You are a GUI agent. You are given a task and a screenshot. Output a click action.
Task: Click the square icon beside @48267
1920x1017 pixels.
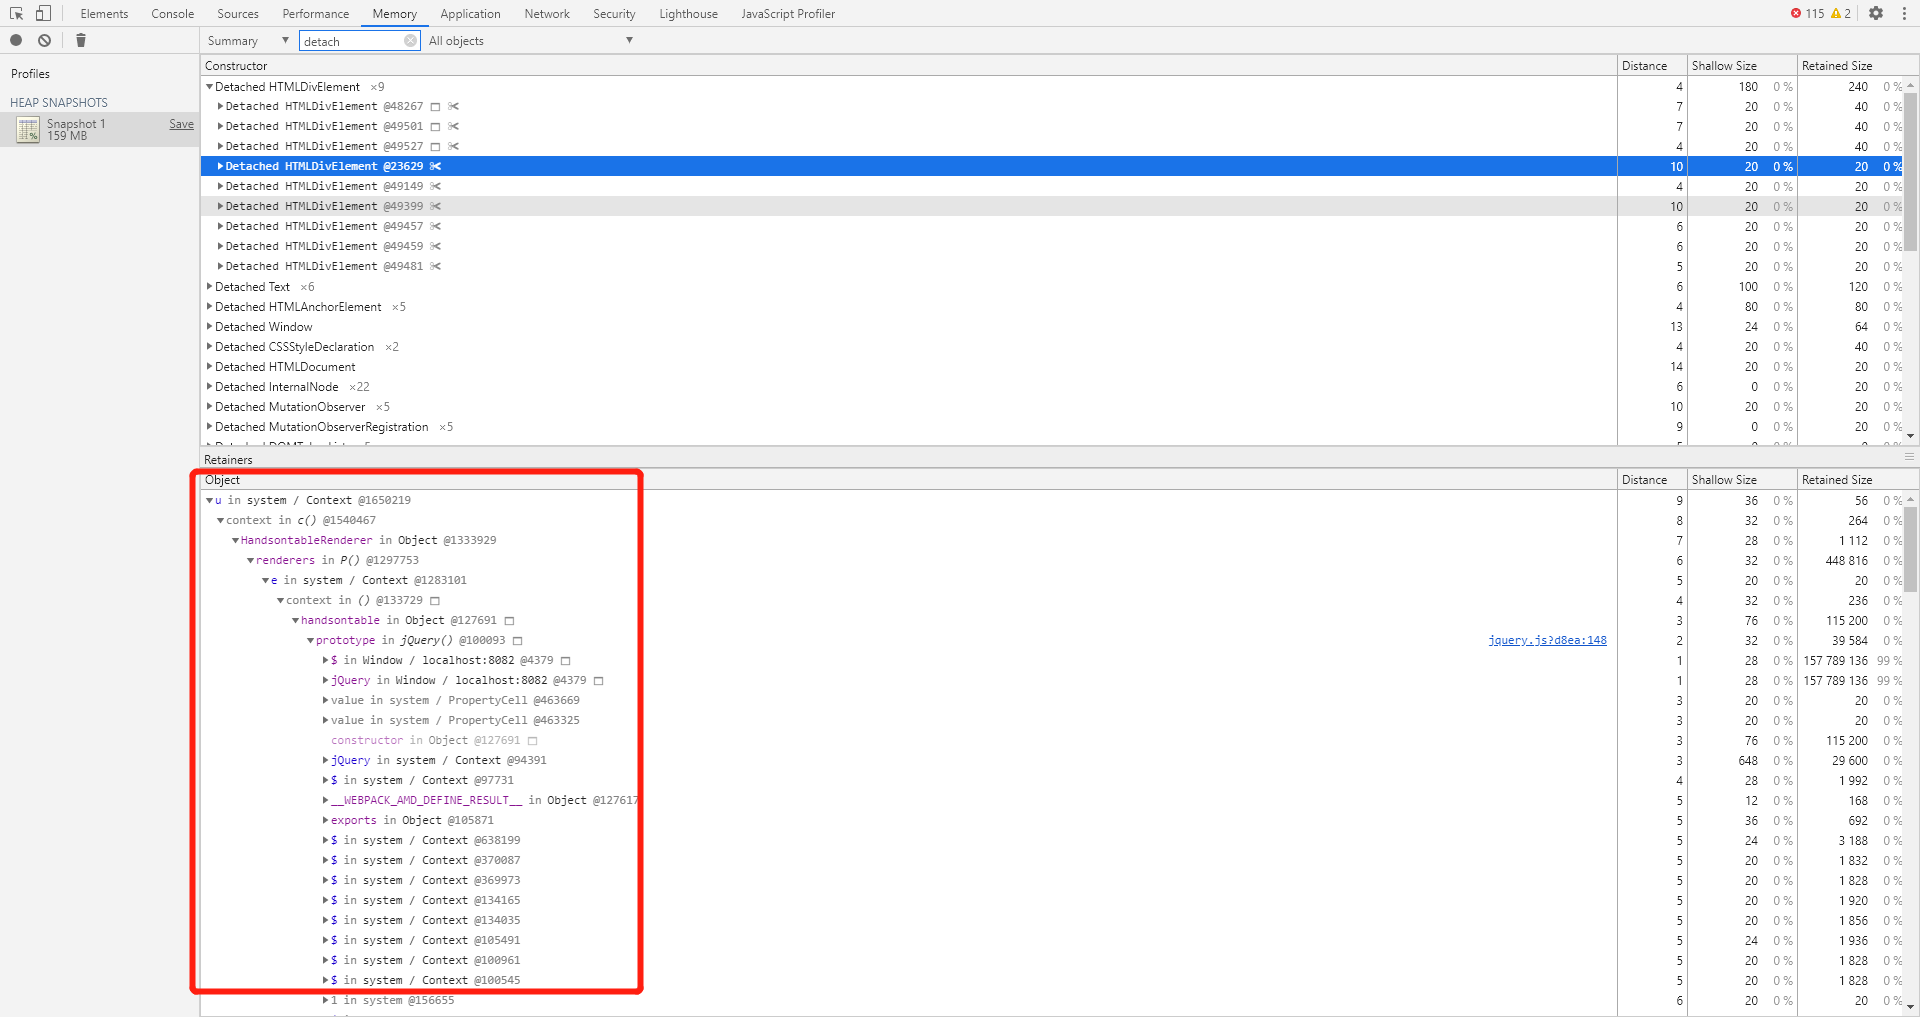435,106
